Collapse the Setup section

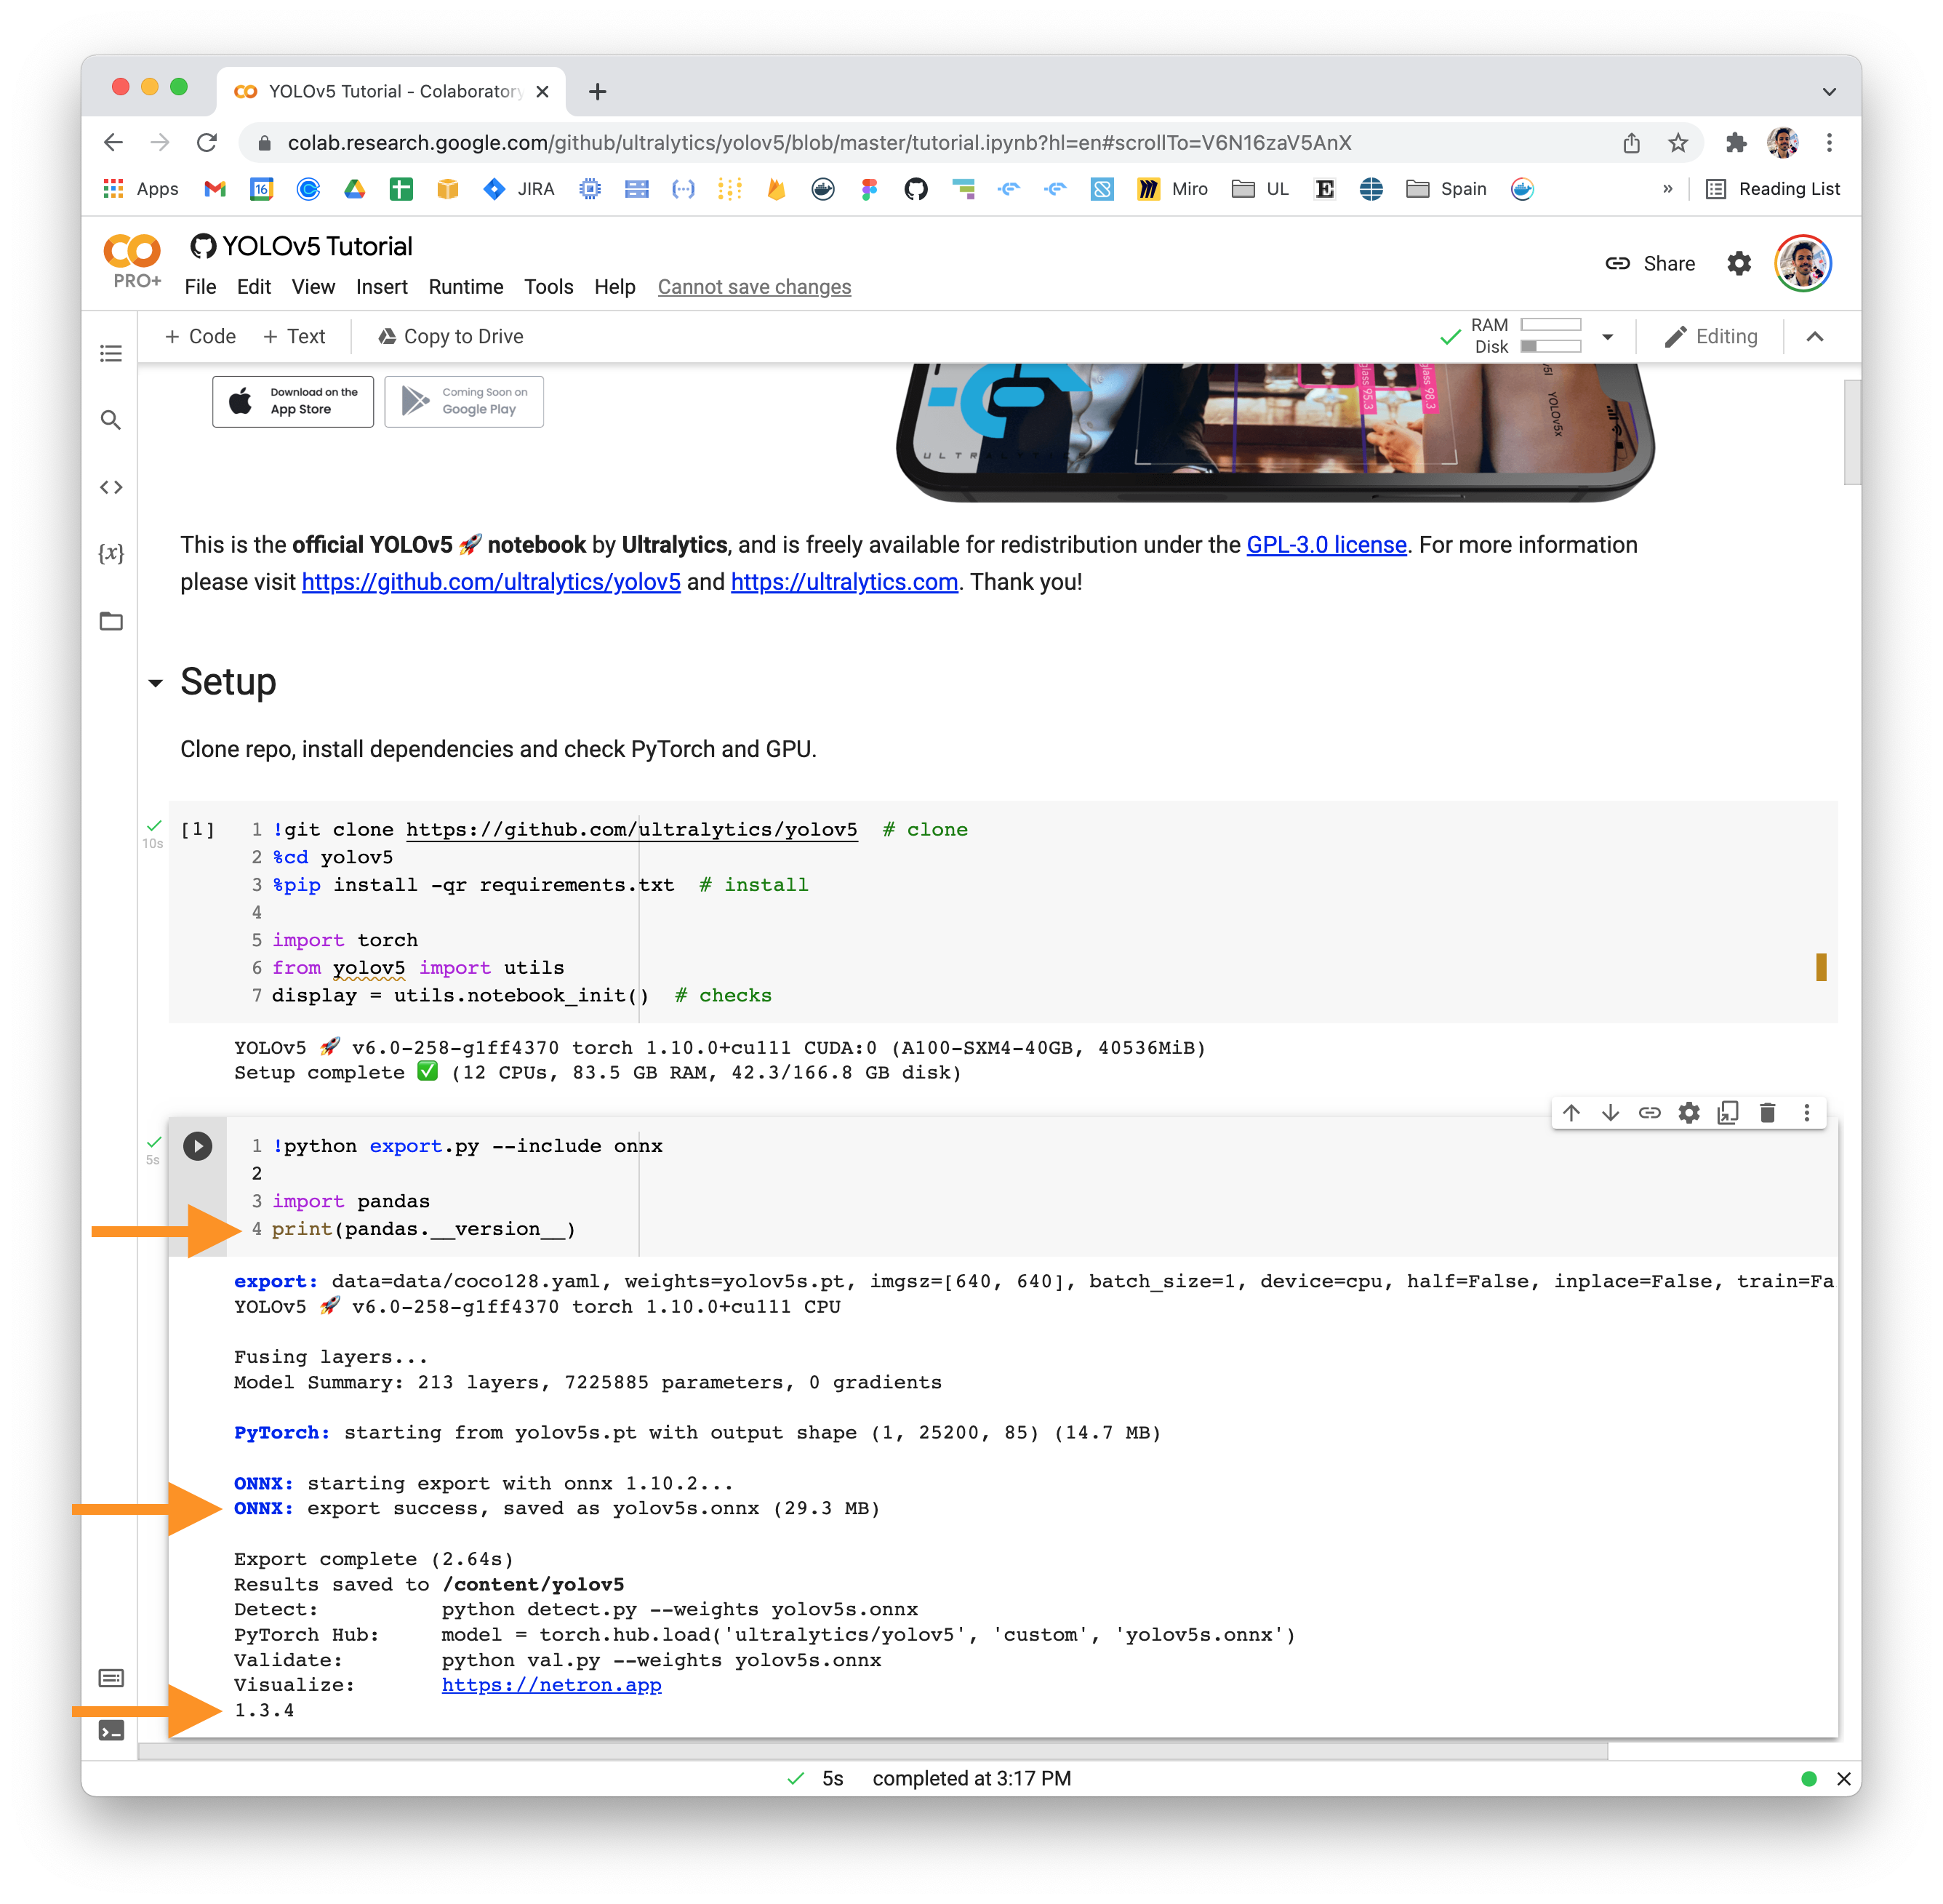click(155, 682)
